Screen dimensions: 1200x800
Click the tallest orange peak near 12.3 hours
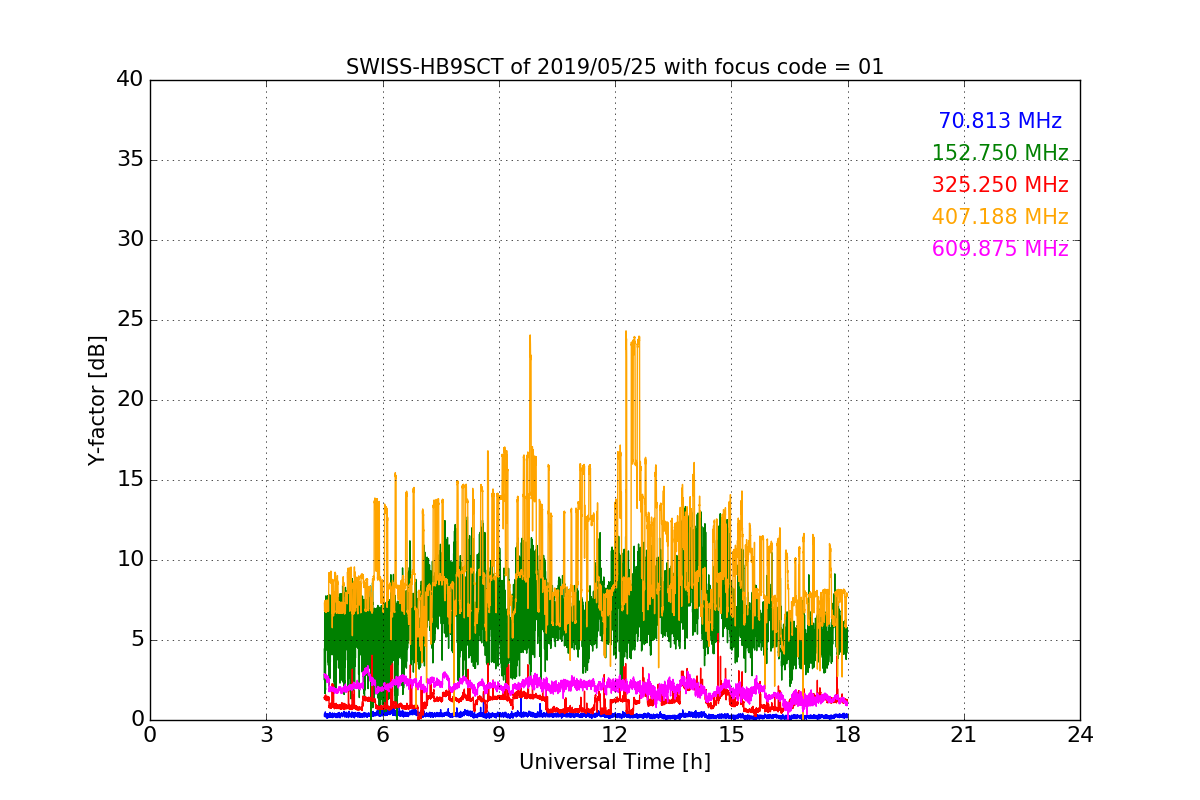tap(626, 333)
